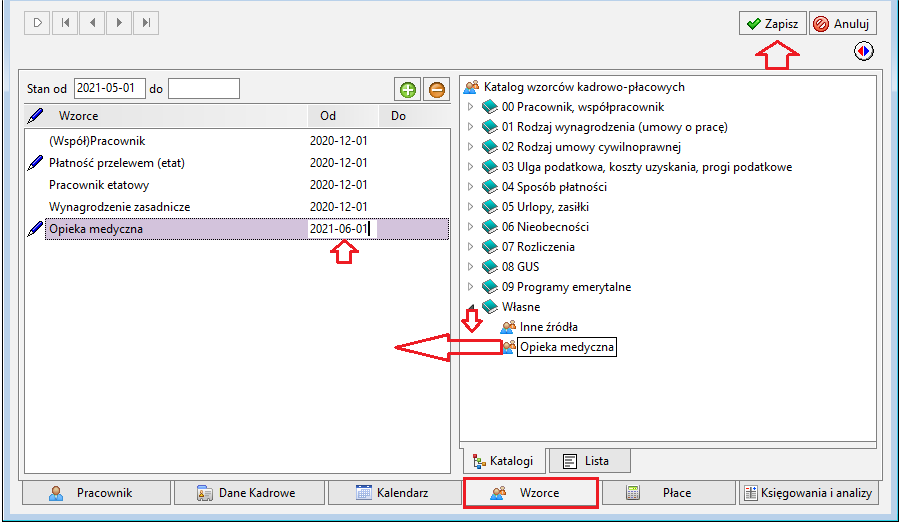The image size is (902, 524).
Task: Expand 03 Ulga podatkowa node
Action: pos(471,167)
